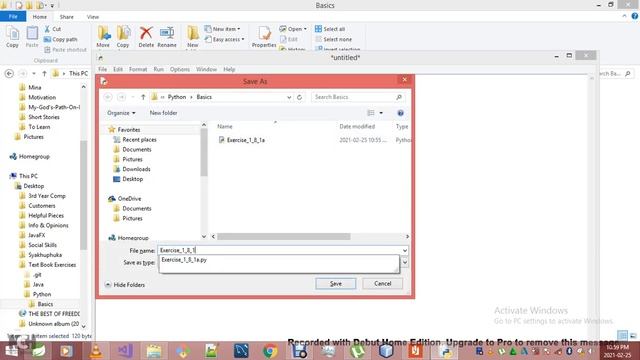Click the horizontal scrollbar in dialog file list

(284, 237)
